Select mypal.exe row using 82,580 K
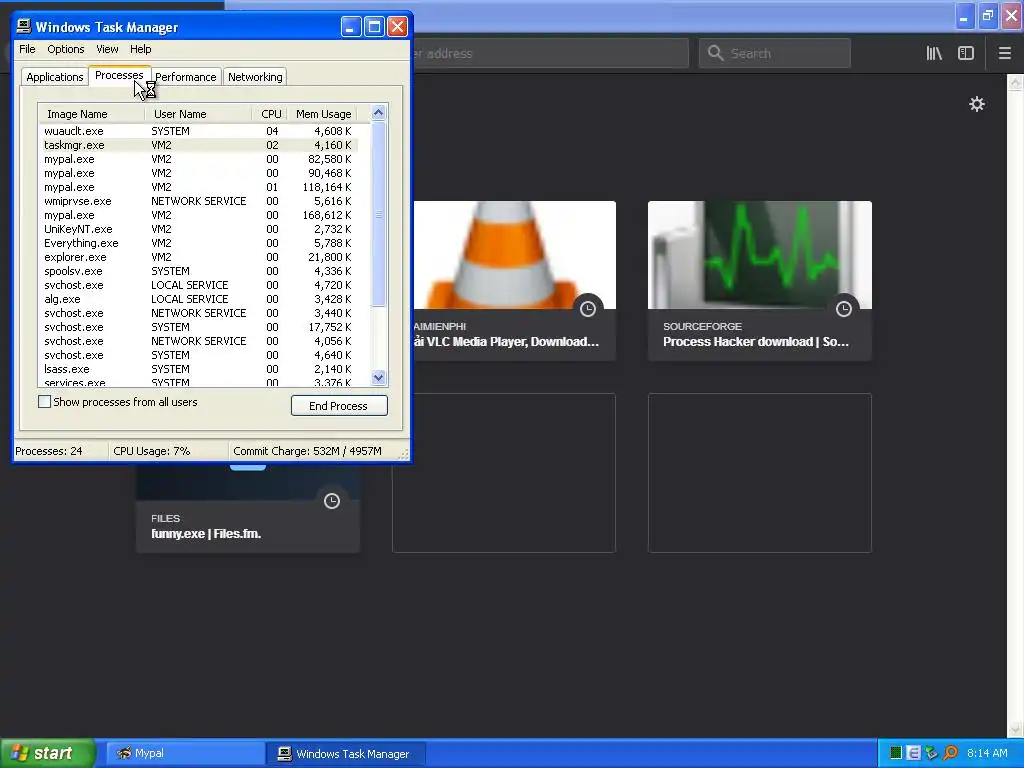The image size is (1024, 768). (199, 159)
